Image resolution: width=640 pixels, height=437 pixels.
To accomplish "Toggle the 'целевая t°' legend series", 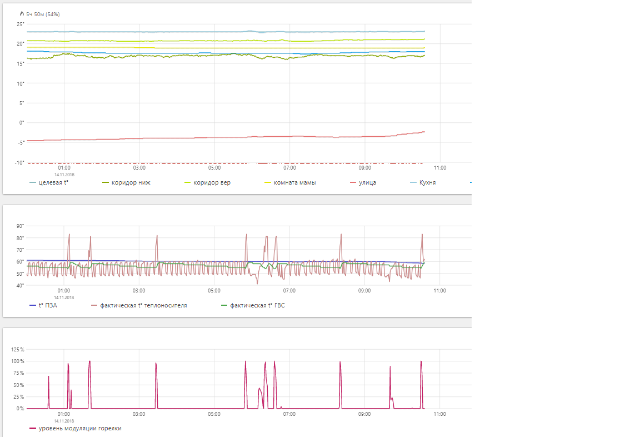I will 52,183.
